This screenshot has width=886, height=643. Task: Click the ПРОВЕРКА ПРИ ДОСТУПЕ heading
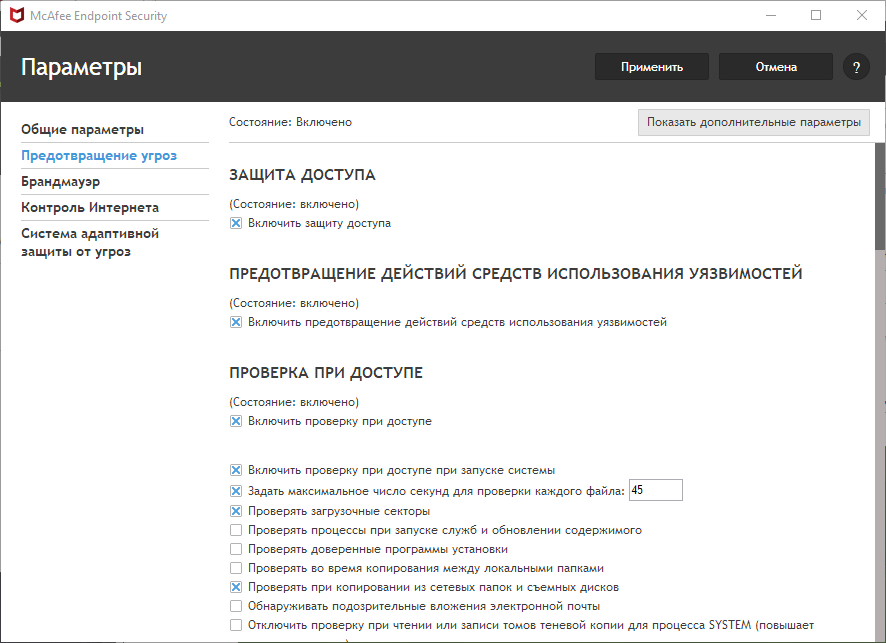point(326,372)
